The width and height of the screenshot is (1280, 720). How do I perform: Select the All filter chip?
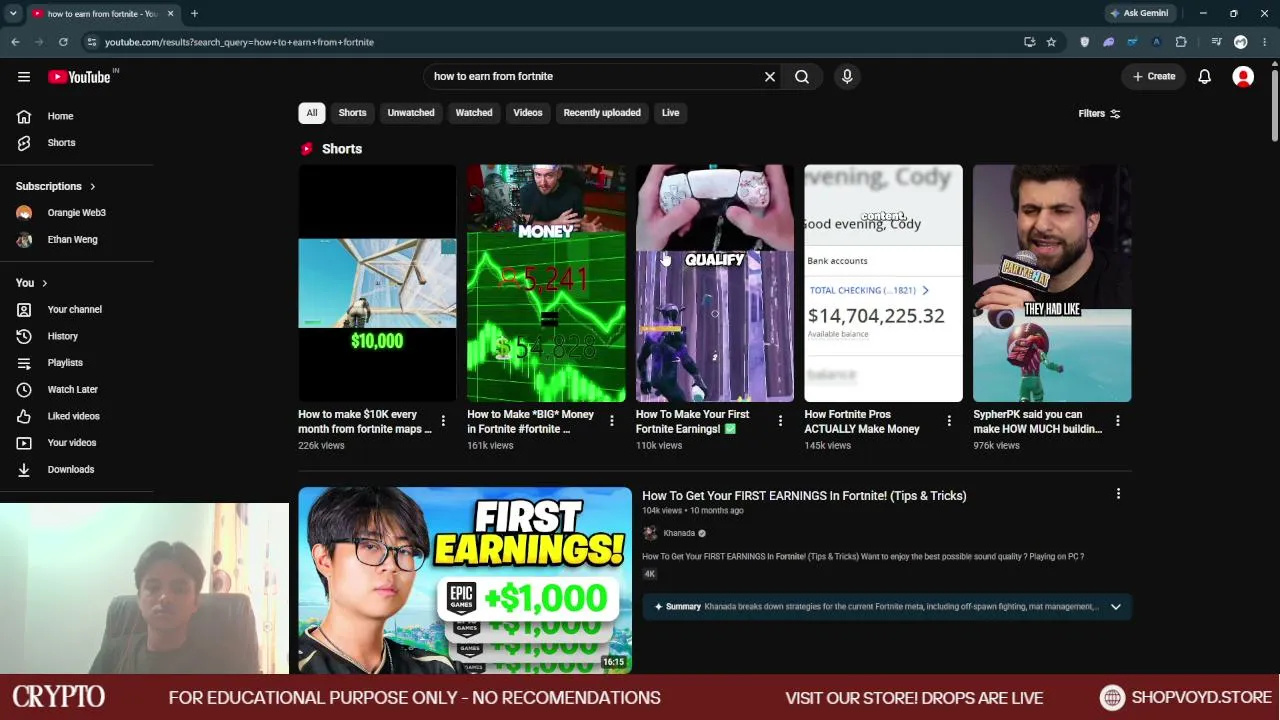tap(312, 113)
